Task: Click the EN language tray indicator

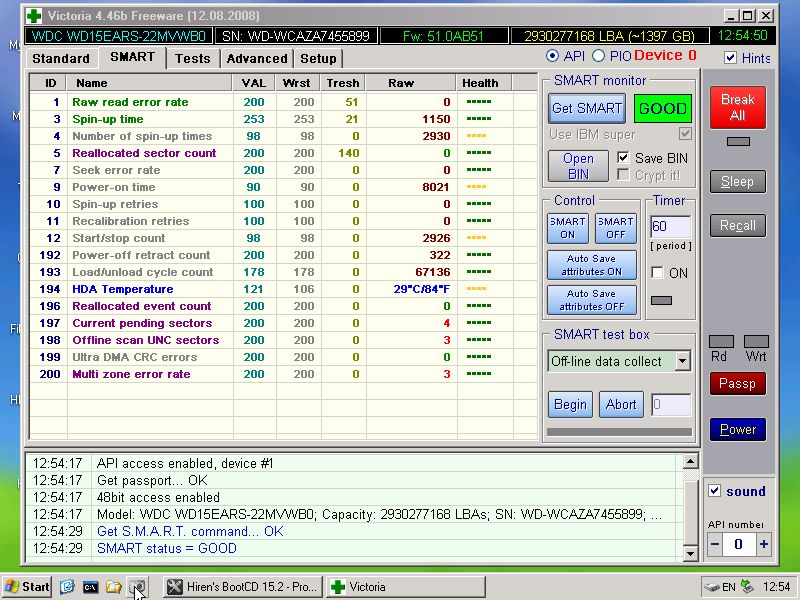Action: (729, 587)
